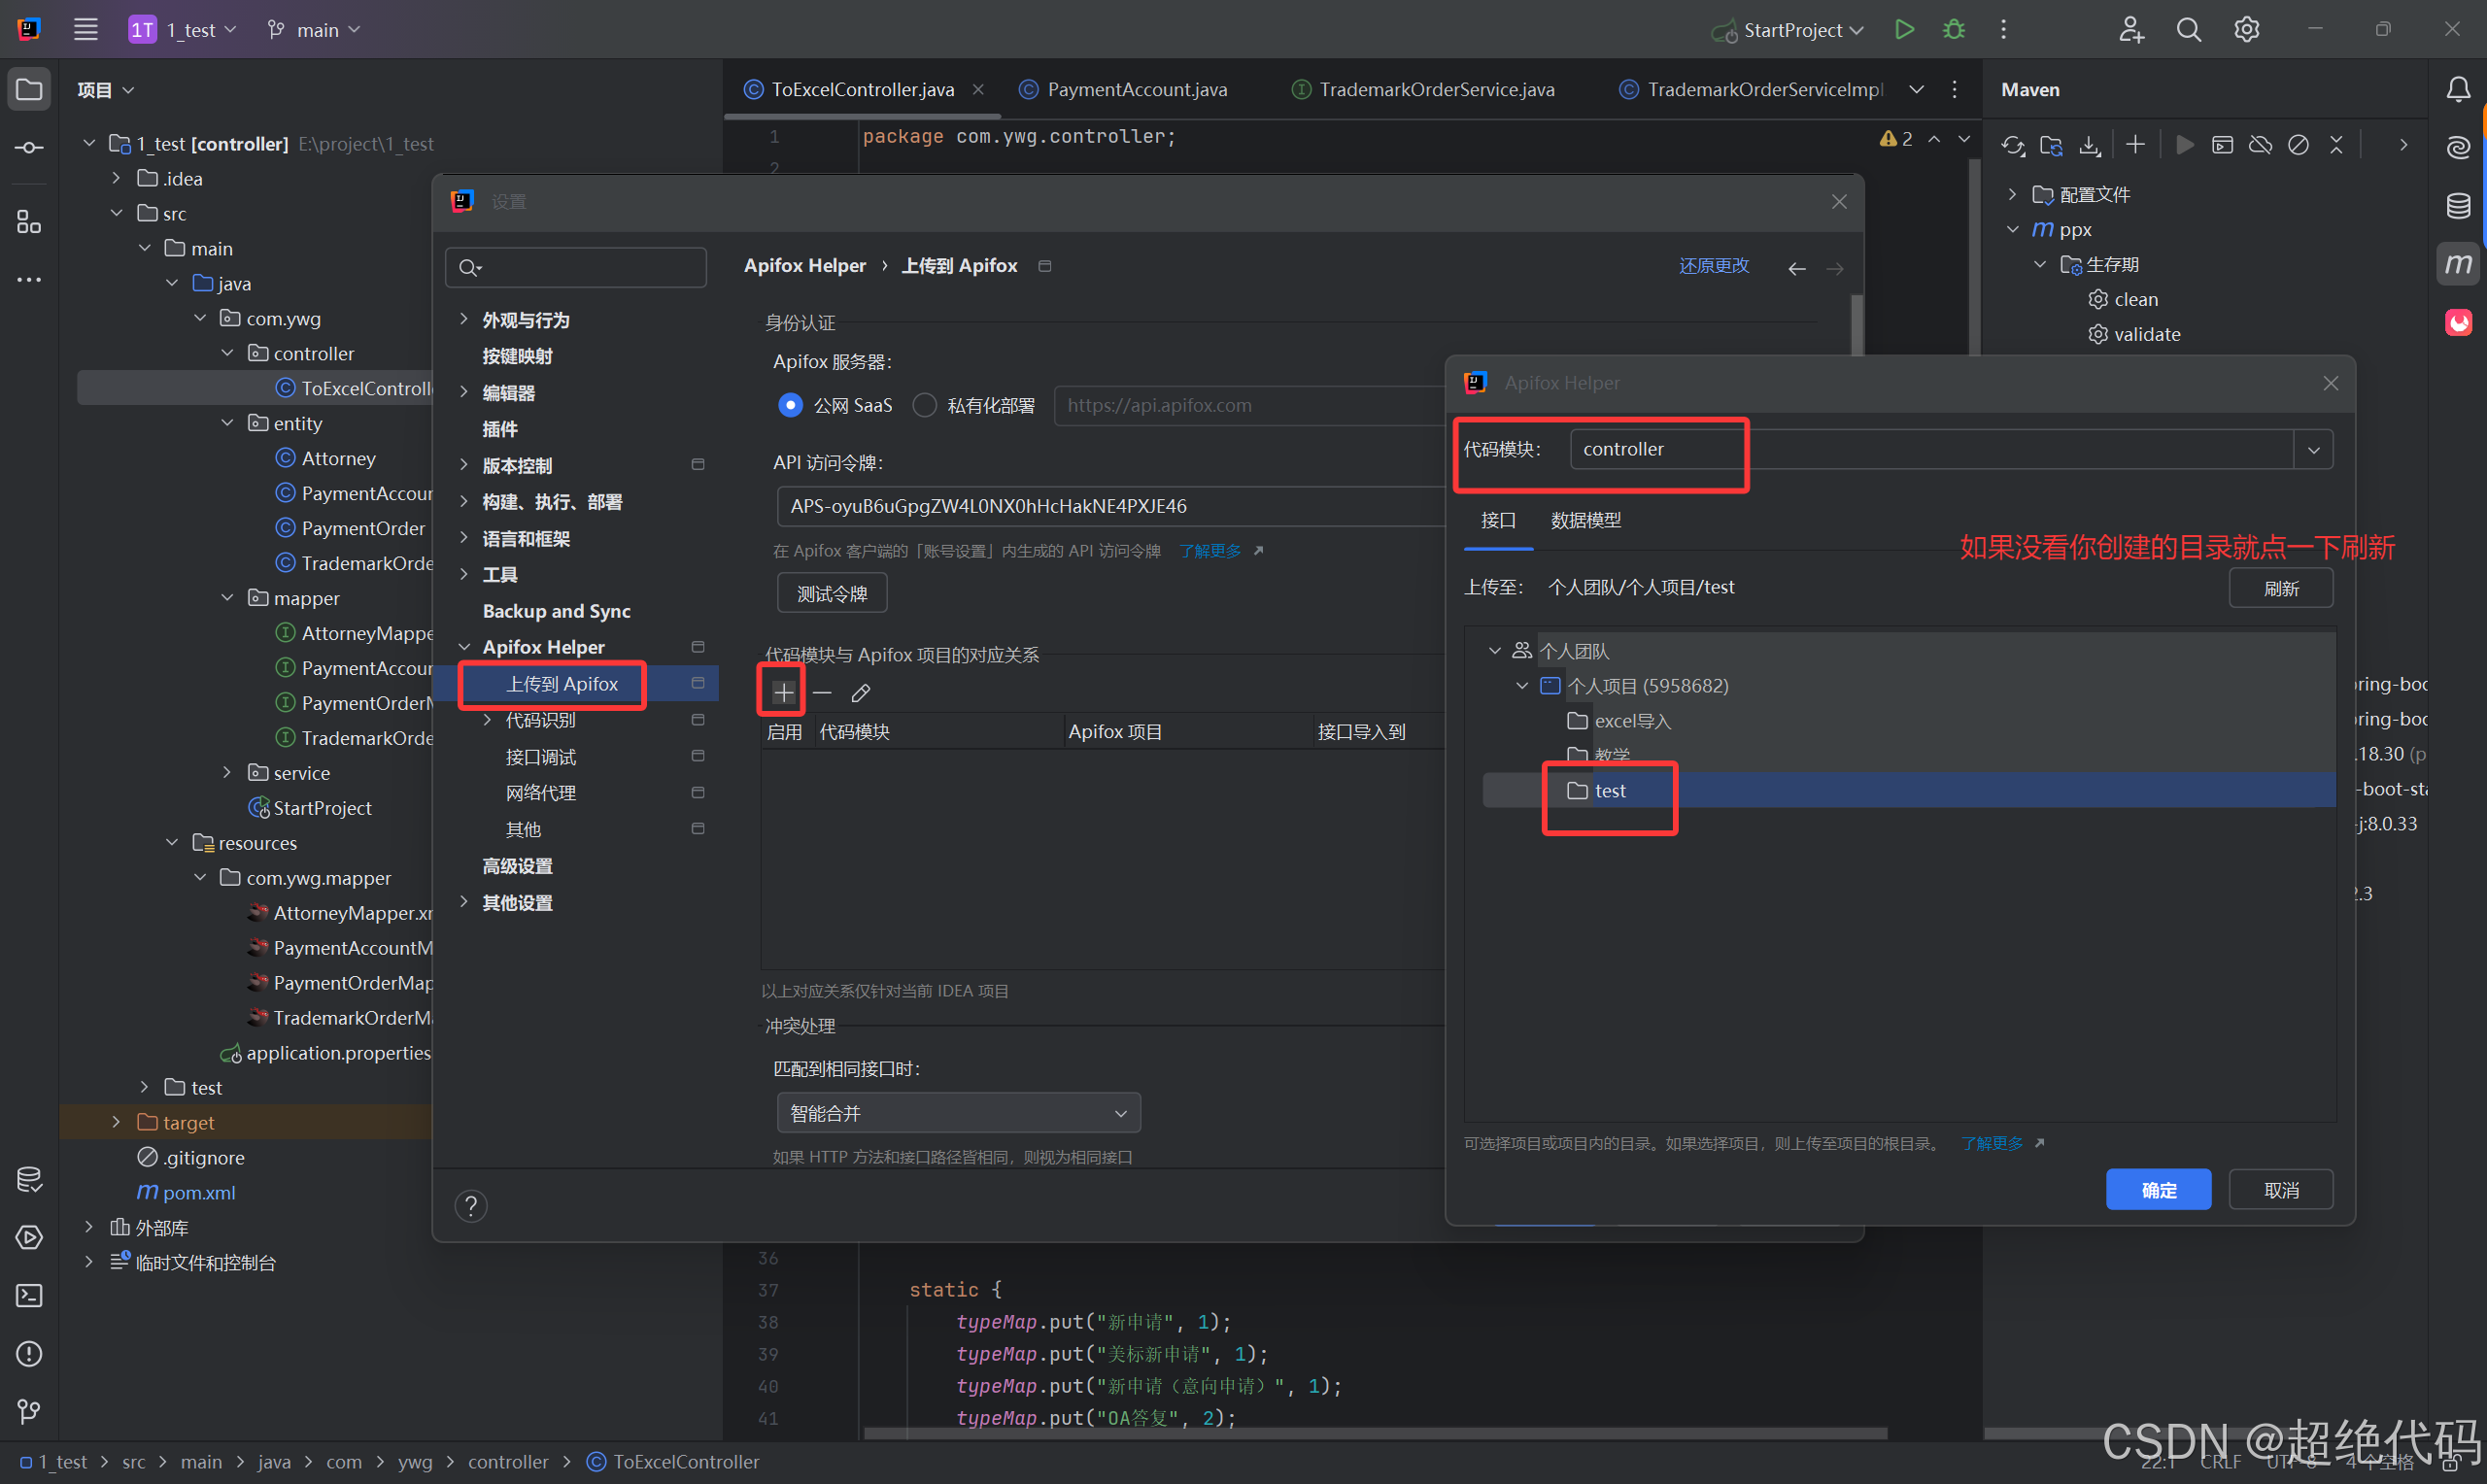This screenshot has width=2487, height=1484.
Task: Click the green Run StartProject icon
Action: [1904, 30]
